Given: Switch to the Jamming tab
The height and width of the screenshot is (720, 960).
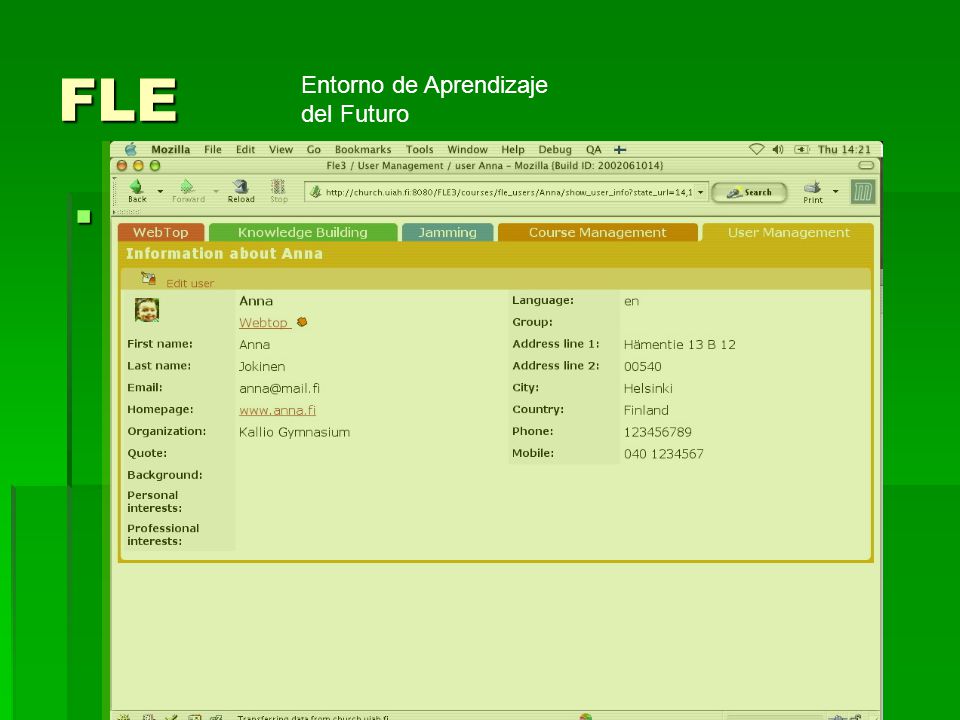Looking at the screenshot, I should click(x=448, y=233).
